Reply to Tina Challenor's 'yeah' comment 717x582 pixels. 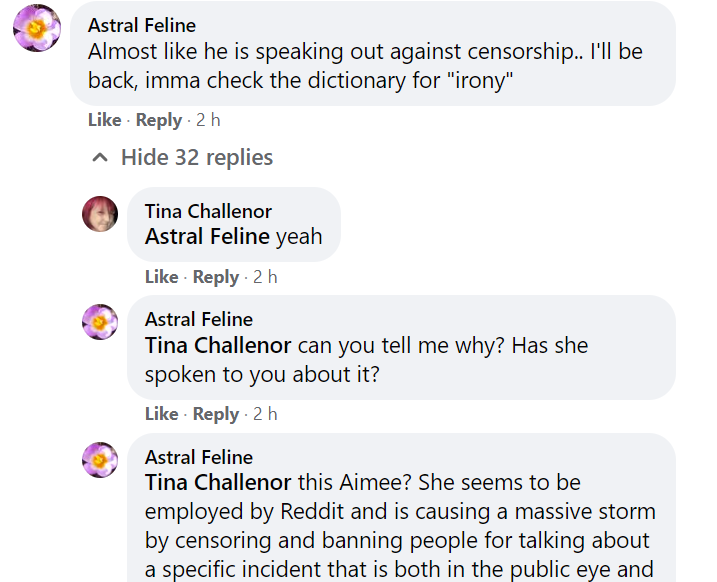pos(216,277)
